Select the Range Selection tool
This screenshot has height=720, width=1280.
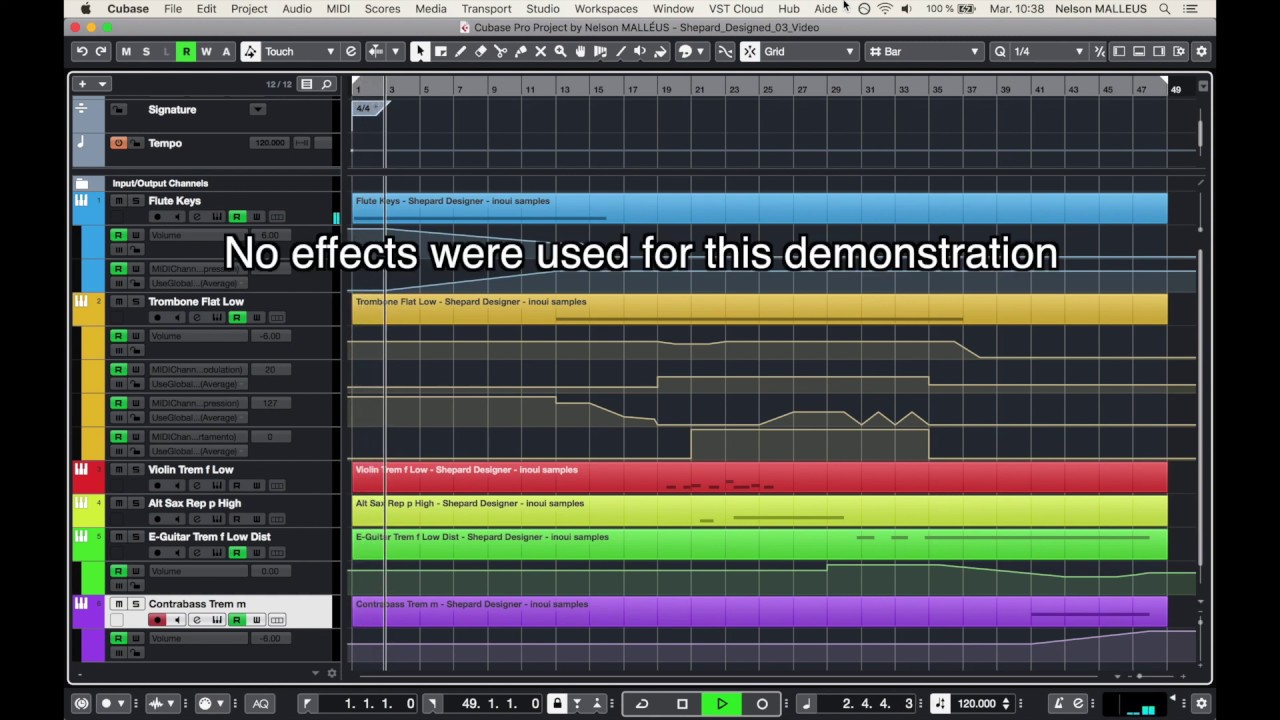[x=440, y=52]
